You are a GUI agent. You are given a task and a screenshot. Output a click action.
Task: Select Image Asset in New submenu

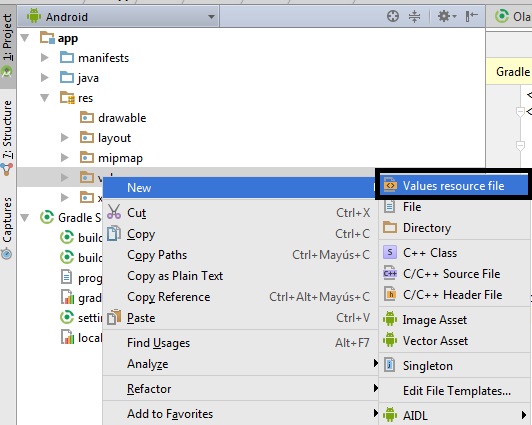pyautogui.click(x=454, y=320)
